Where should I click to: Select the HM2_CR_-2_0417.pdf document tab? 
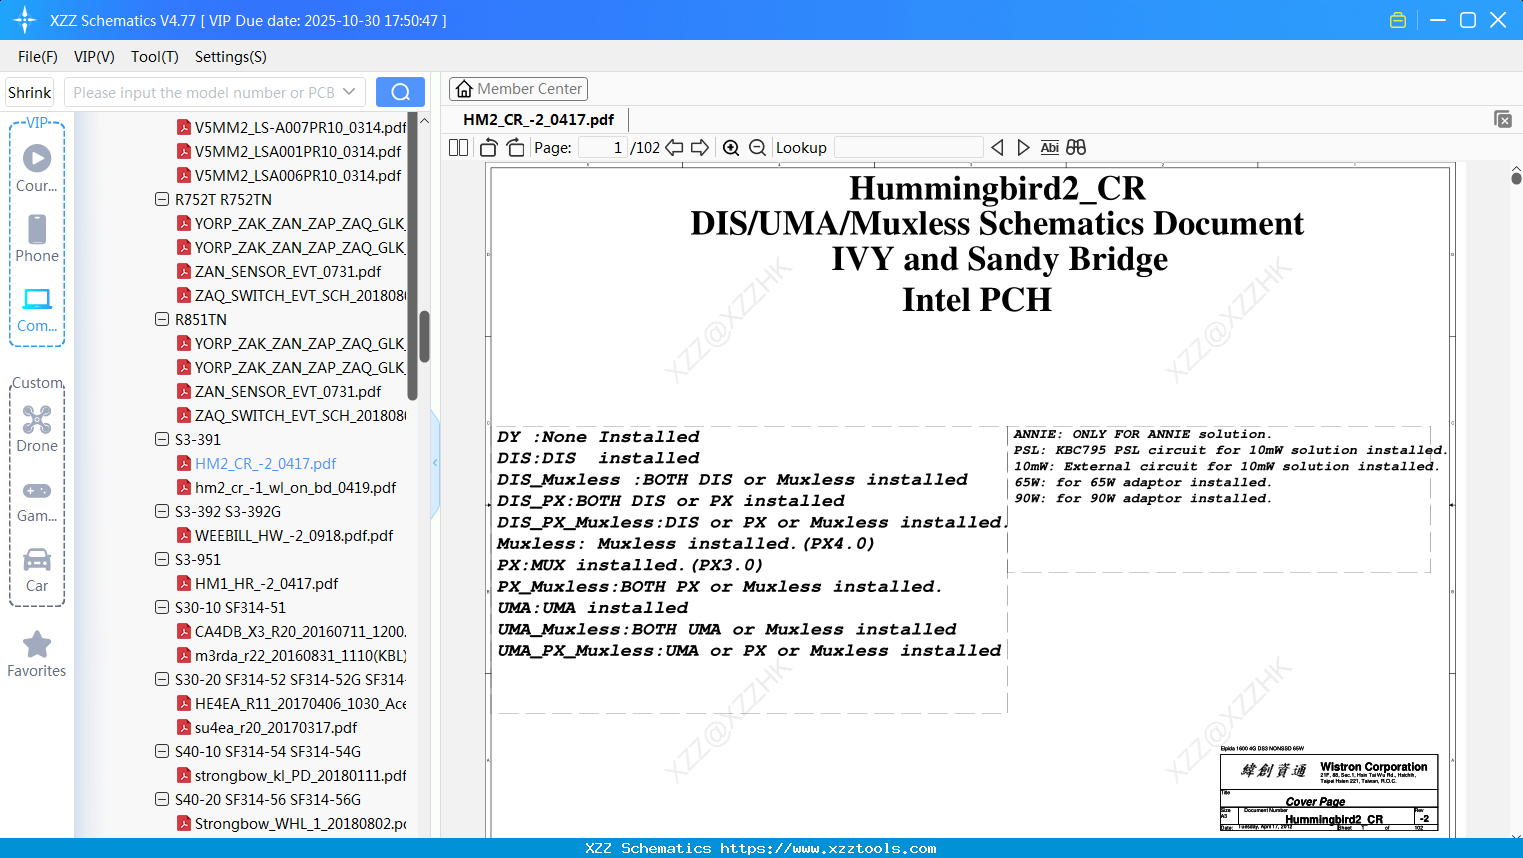(539, 120)
